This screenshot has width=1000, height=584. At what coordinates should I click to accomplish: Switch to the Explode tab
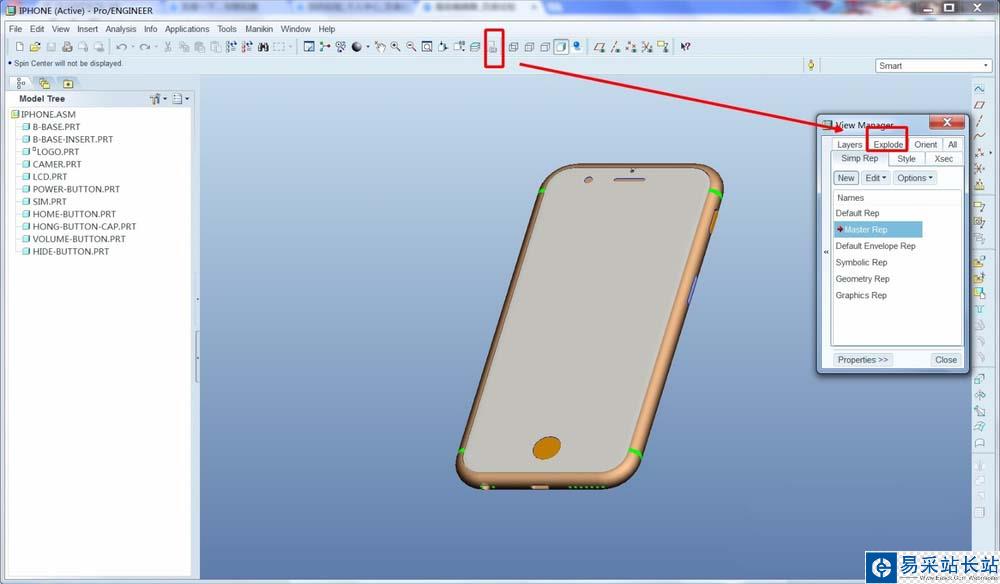coord(888,145)
